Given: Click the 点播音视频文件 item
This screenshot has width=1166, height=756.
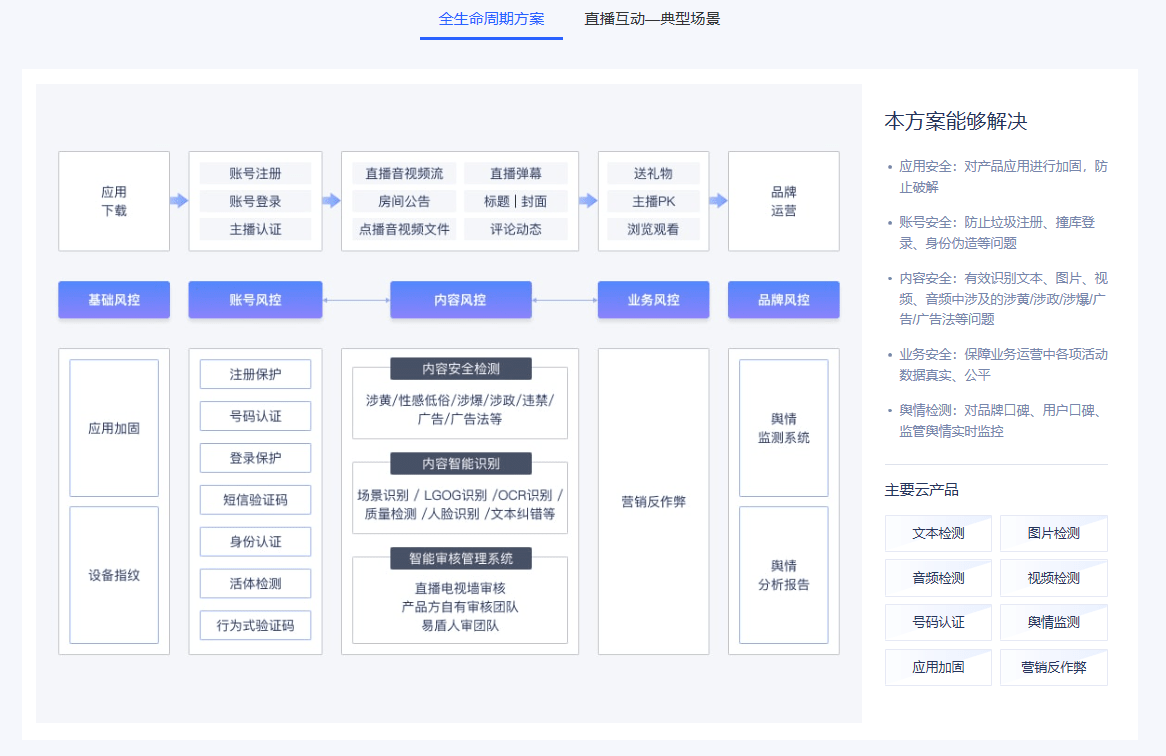Looking at the screenshot, I should [404, 229].
